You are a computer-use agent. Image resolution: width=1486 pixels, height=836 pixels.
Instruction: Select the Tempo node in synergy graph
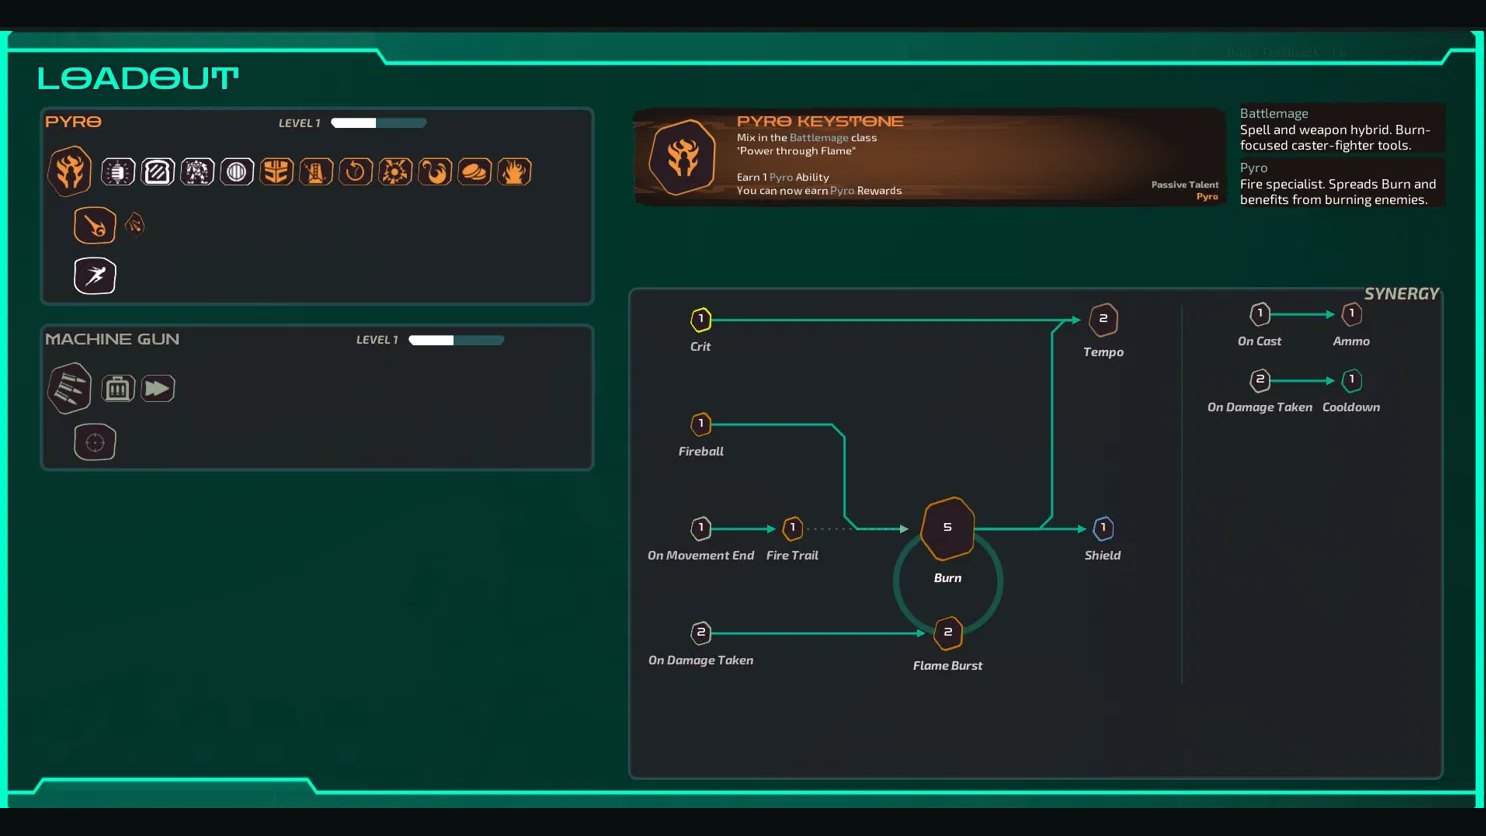click(x=1103, y=320)
